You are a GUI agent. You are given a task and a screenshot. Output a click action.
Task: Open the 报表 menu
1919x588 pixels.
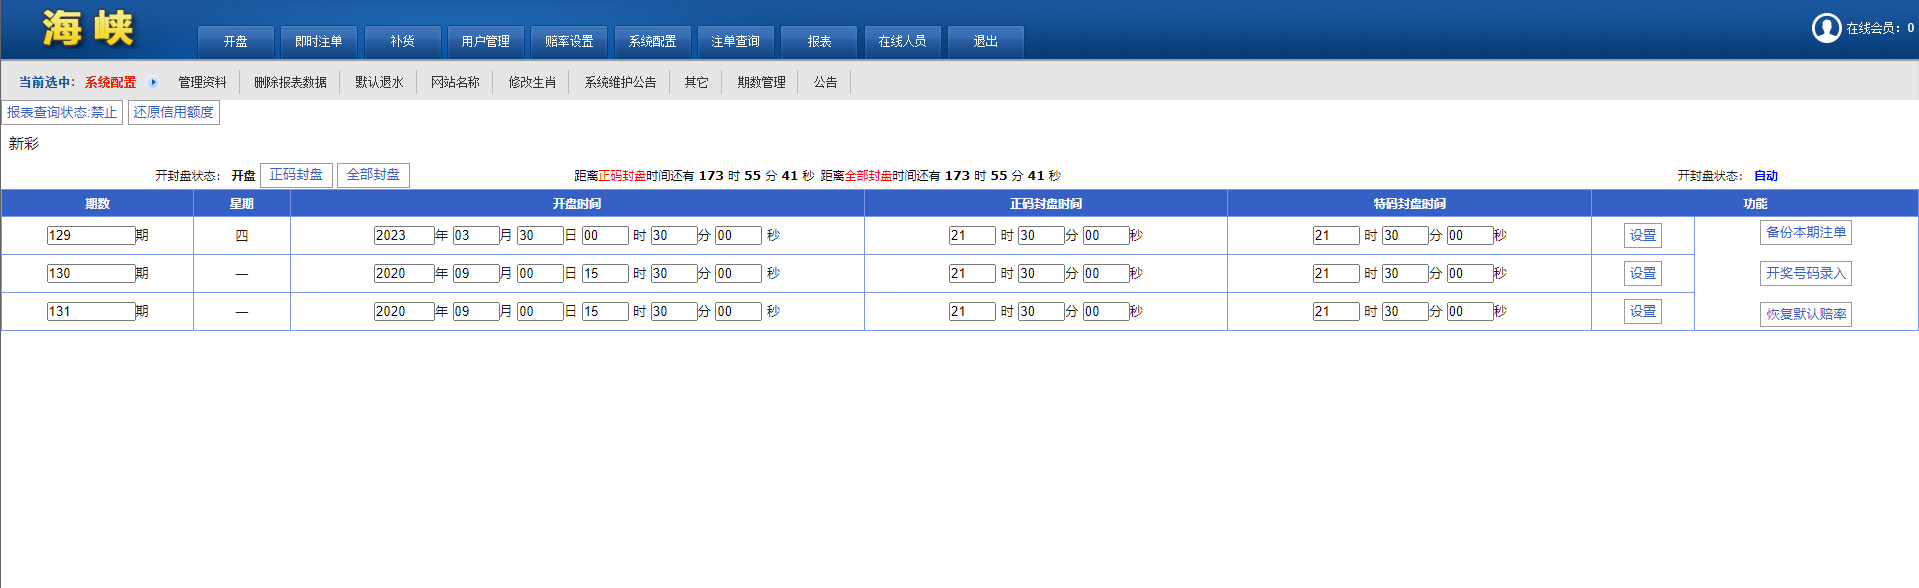click(x=819, y=42)
